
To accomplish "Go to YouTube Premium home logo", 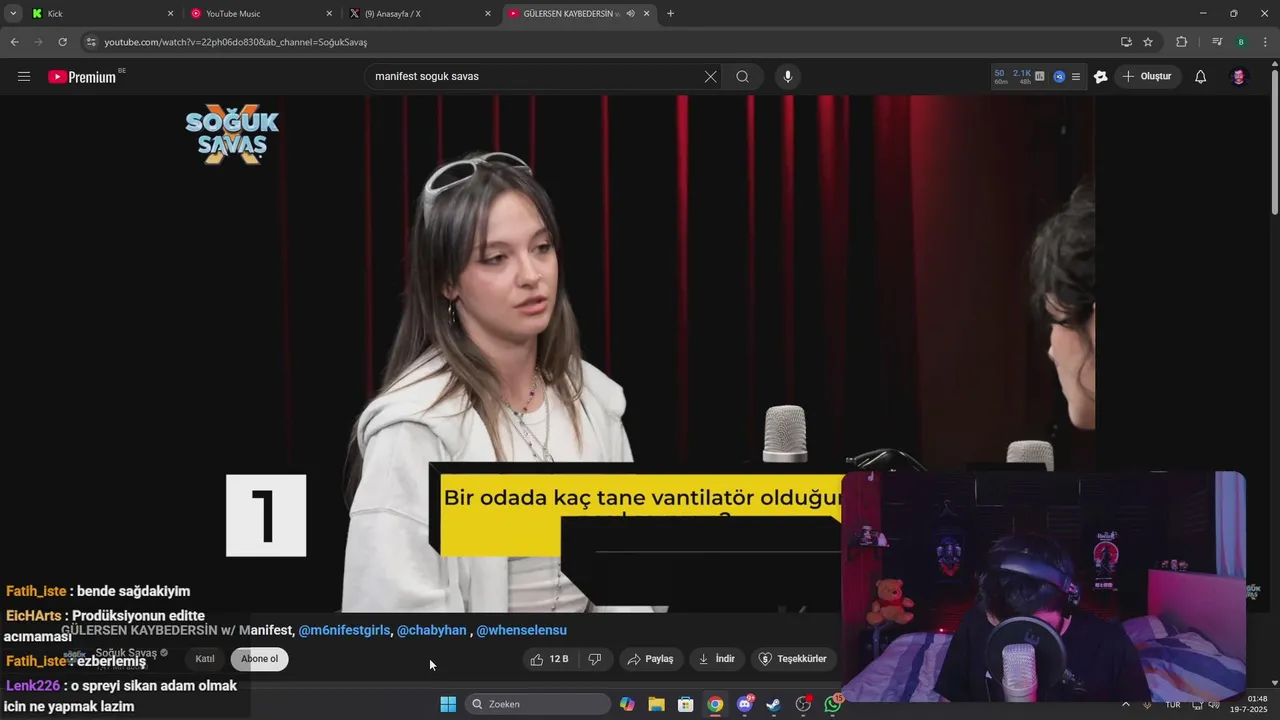I will tap(82, 77).
